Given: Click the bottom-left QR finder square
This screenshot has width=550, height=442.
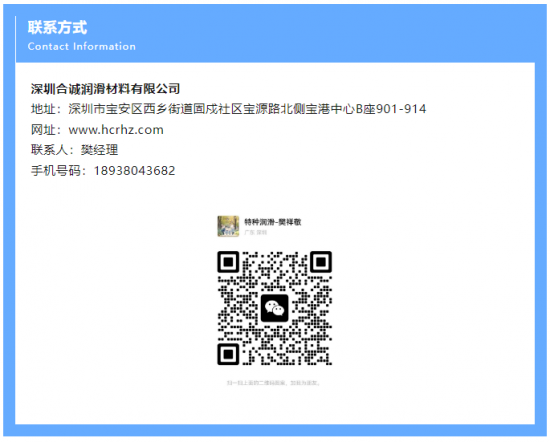Looking at the screenshot, I should tap(228, 354).
